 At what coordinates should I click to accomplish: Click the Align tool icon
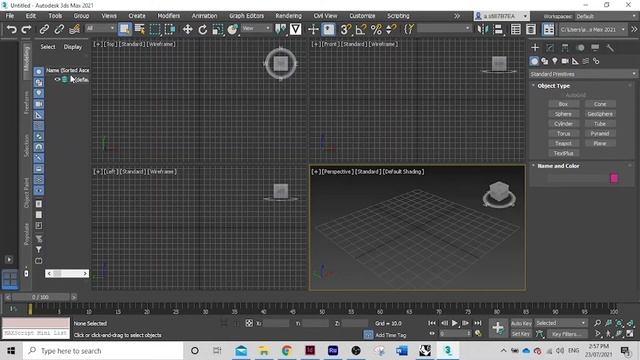tap(498, 29)
